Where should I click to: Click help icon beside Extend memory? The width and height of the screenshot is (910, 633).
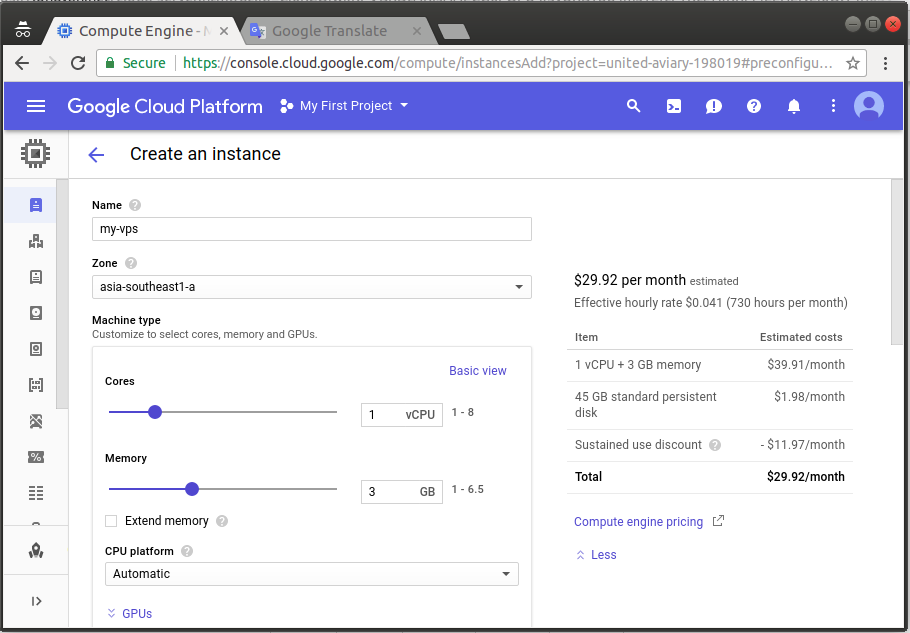coord(222,521)
